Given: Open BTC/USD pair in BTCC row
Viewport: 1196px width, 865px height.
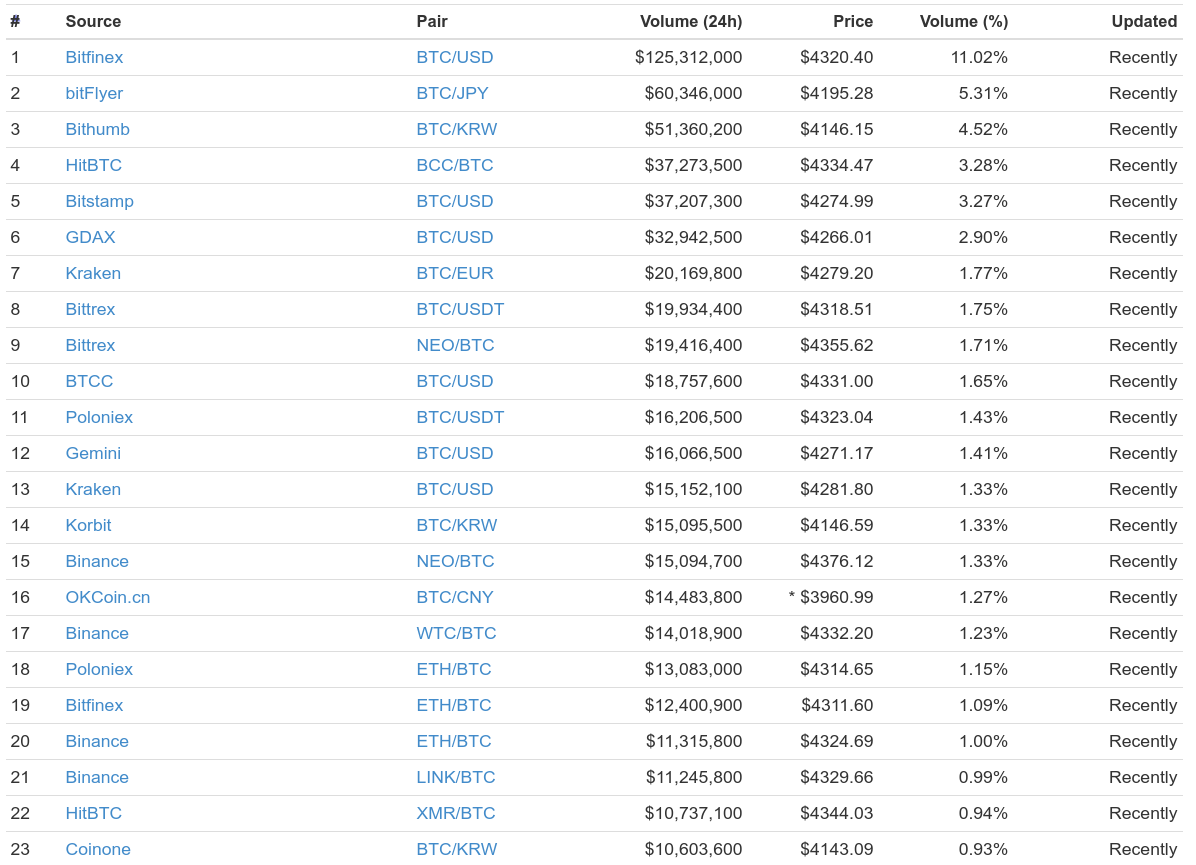Looking at the screenshot, I should click(x=455, y=381).
